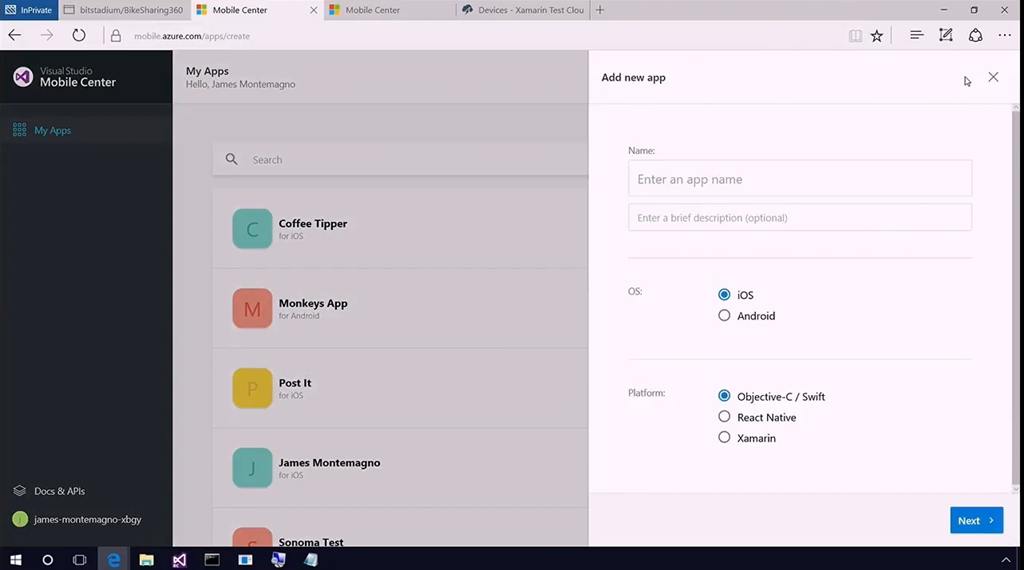Image resolution: width=1024 pixels, height=570 pixels.
Task: Open Edge from the Windows taskbar
Action: pos(113,560)
